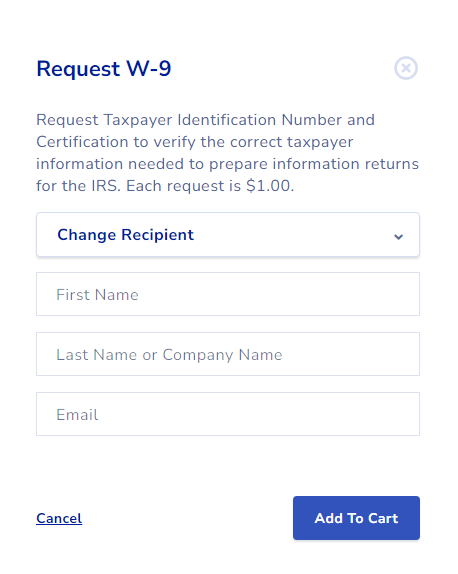Dismiss the dialog with the circled X icon
This screenshot has width=458, height=574.
pos(406,68)
